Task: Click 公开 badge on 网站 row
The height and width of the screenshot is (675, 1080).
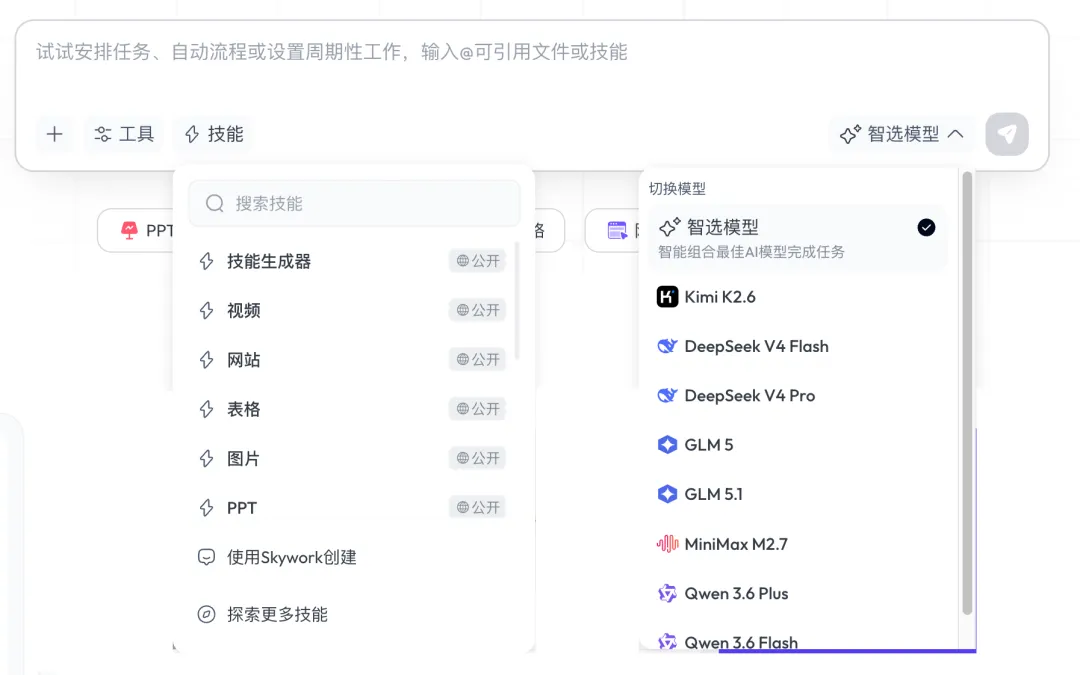Action: coord(478,360)
